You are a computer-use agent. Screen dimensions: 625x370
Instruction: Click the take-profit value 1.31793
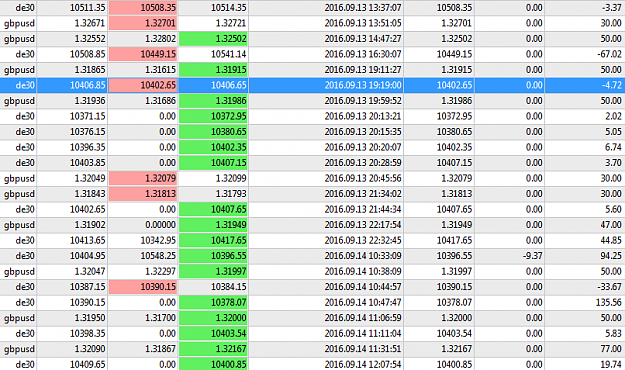tap(231, 194)
